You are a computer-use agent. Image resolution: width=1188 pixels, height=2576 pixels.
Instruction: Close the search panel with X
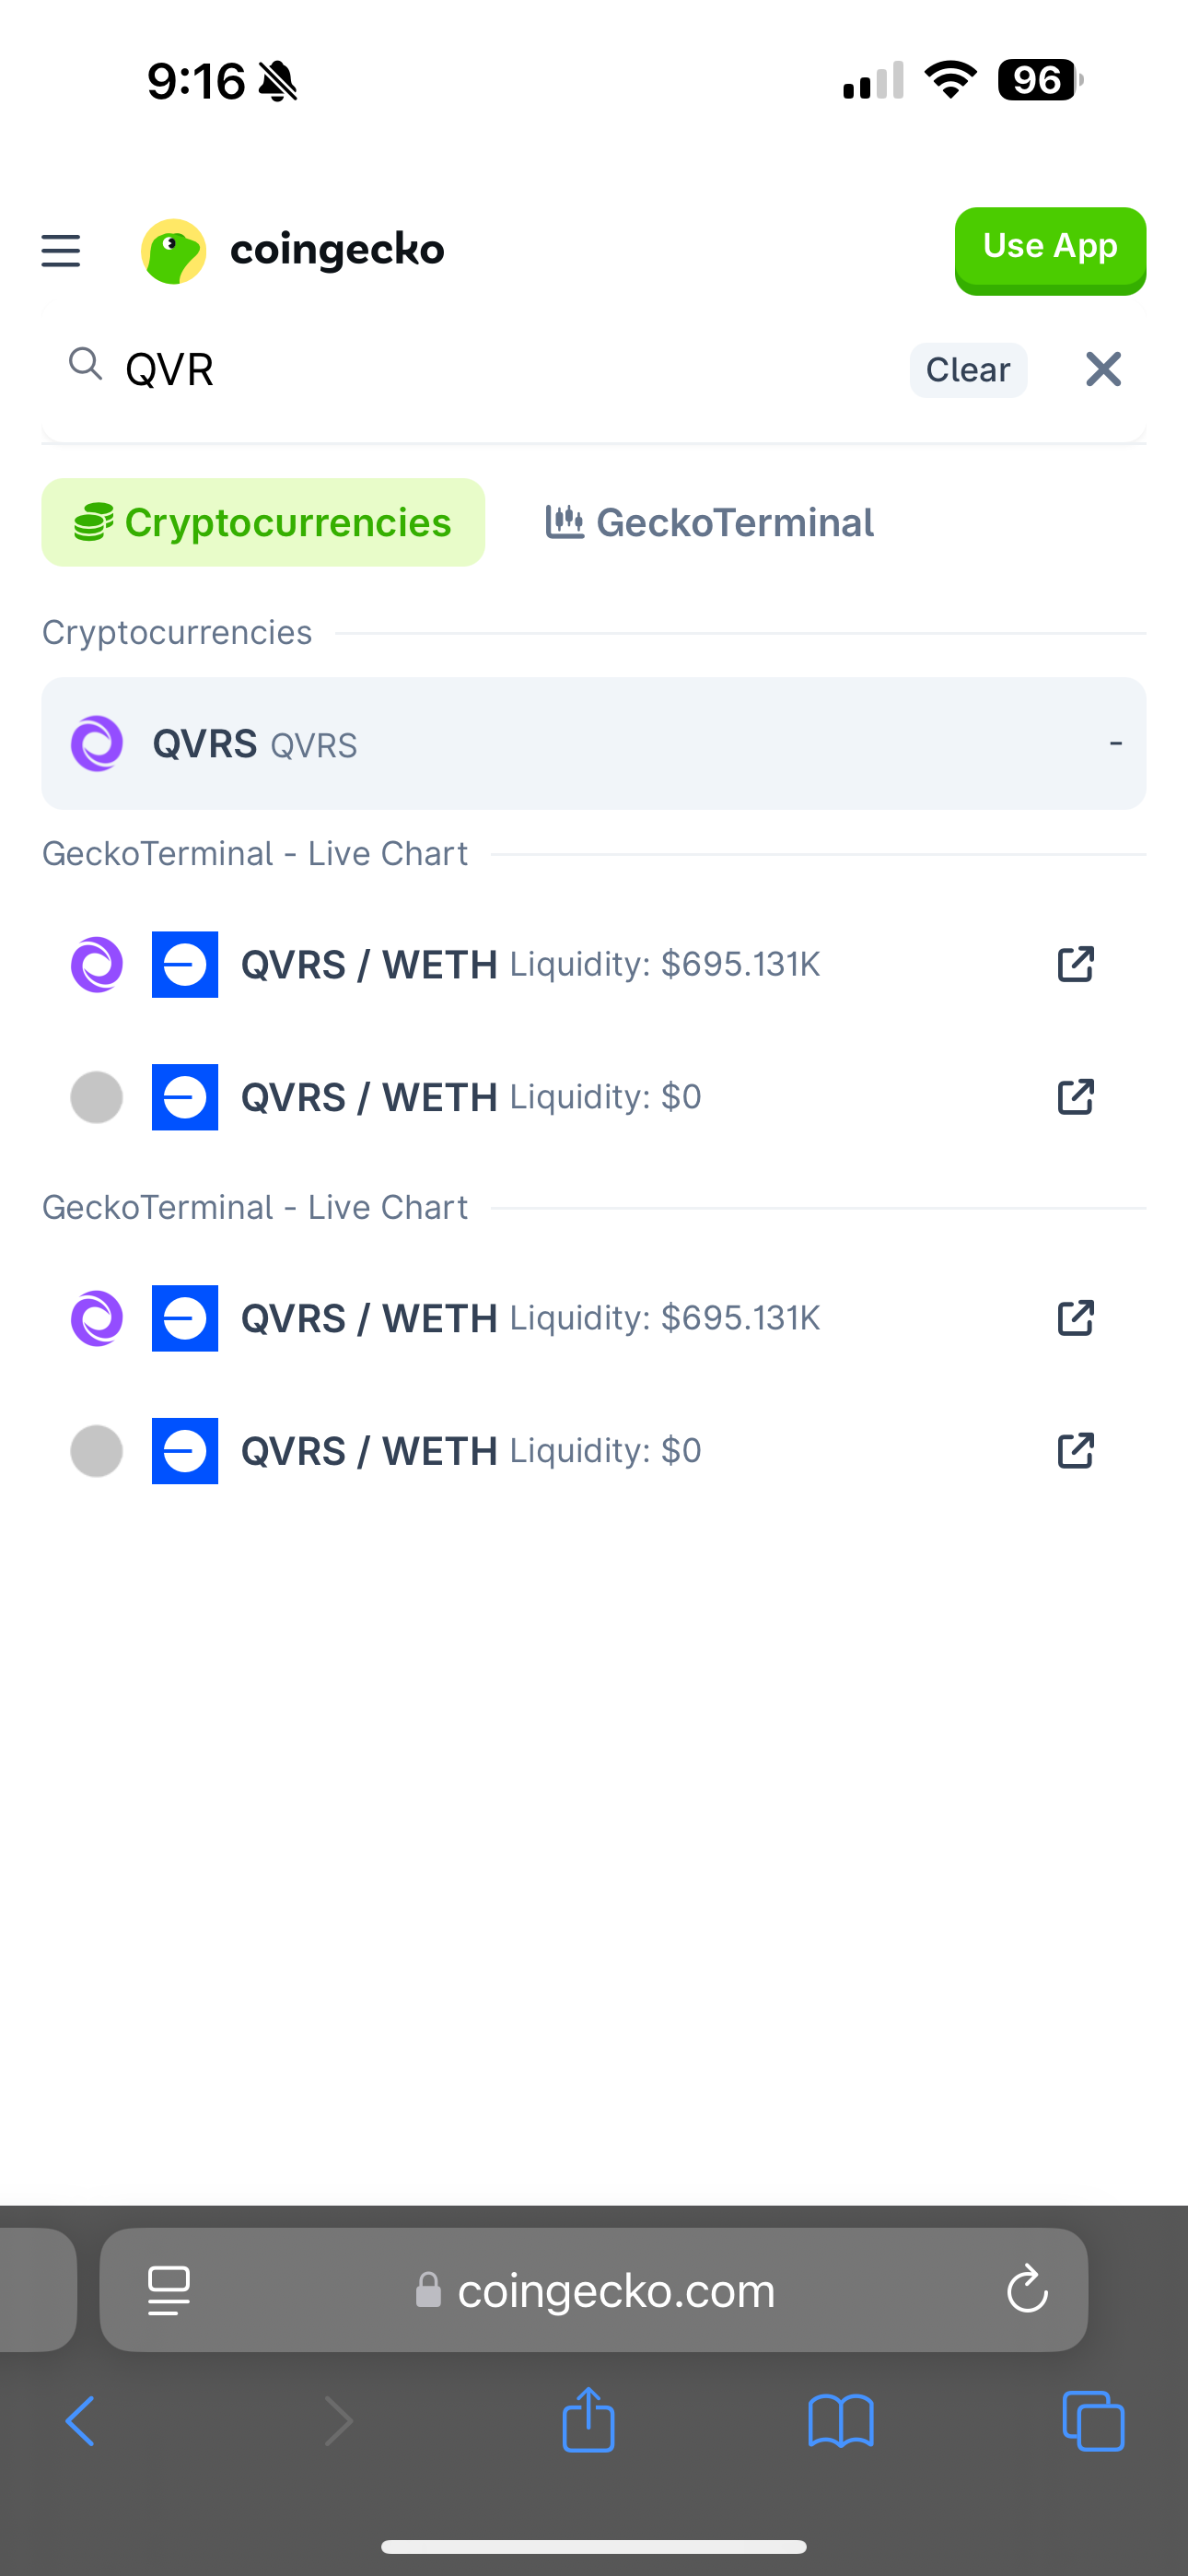tap(1103, 370)
